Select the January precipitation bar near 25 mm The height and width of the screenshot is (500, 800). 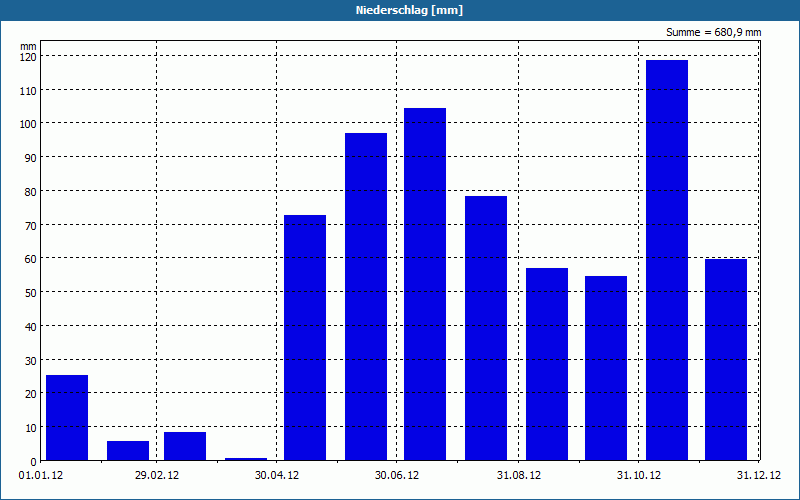pos(67,418)
